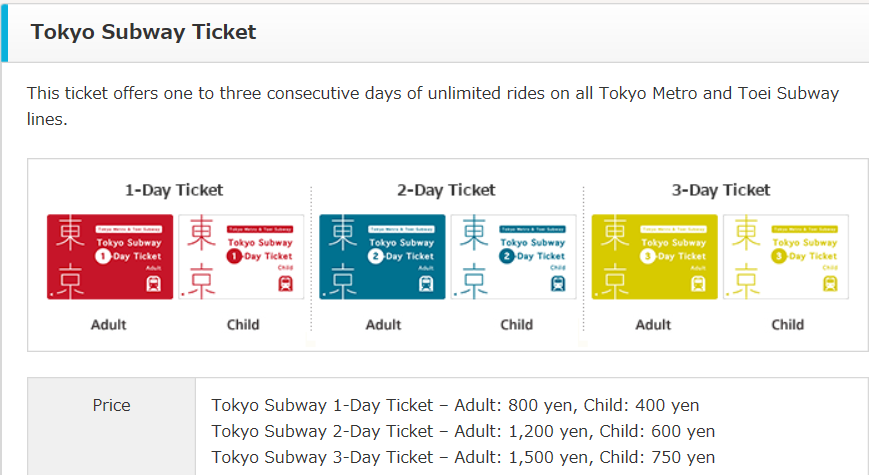Image resolution: width=869 pixels, height=475 pixels.
Task: Click the red 1-Day Adult ticket image
Action: pos(110,257)
